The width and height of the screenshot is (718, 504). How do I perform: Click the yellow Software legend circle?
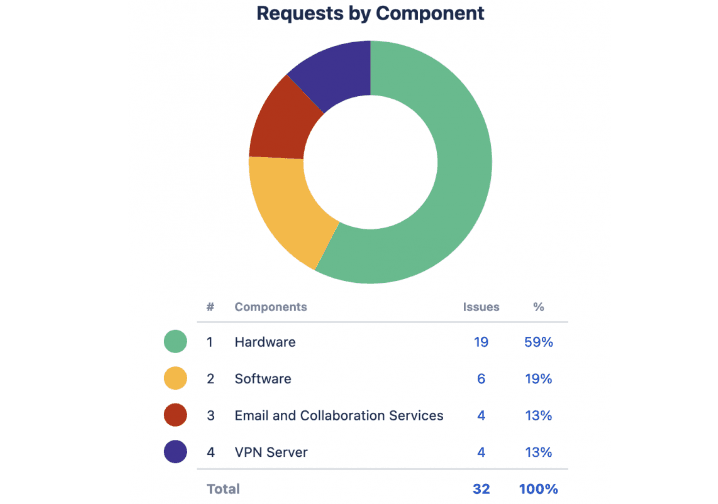coord(175,379)
